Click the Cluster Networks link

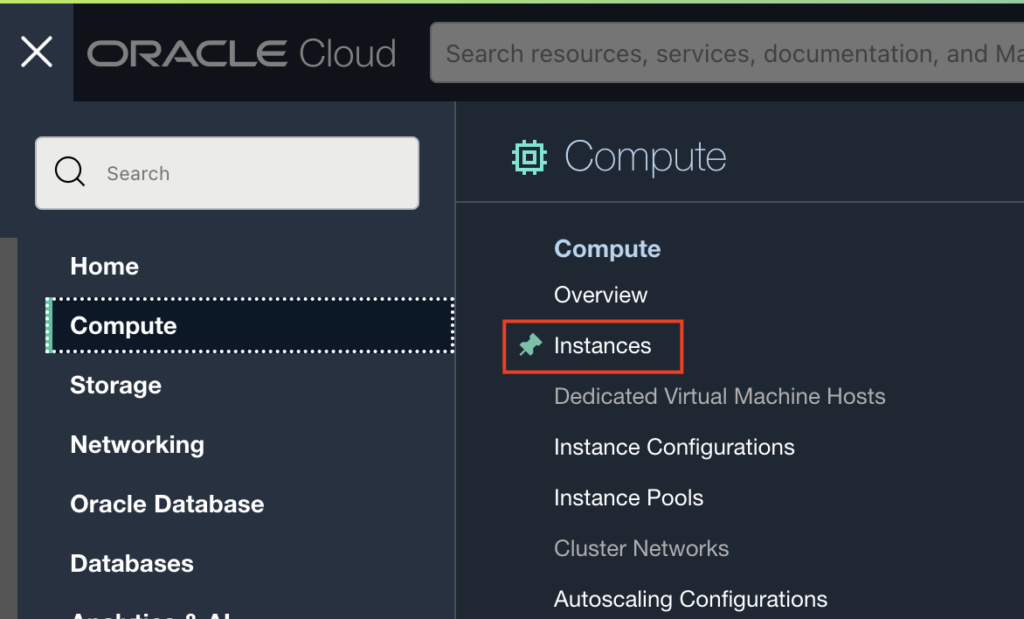point(641,548)
